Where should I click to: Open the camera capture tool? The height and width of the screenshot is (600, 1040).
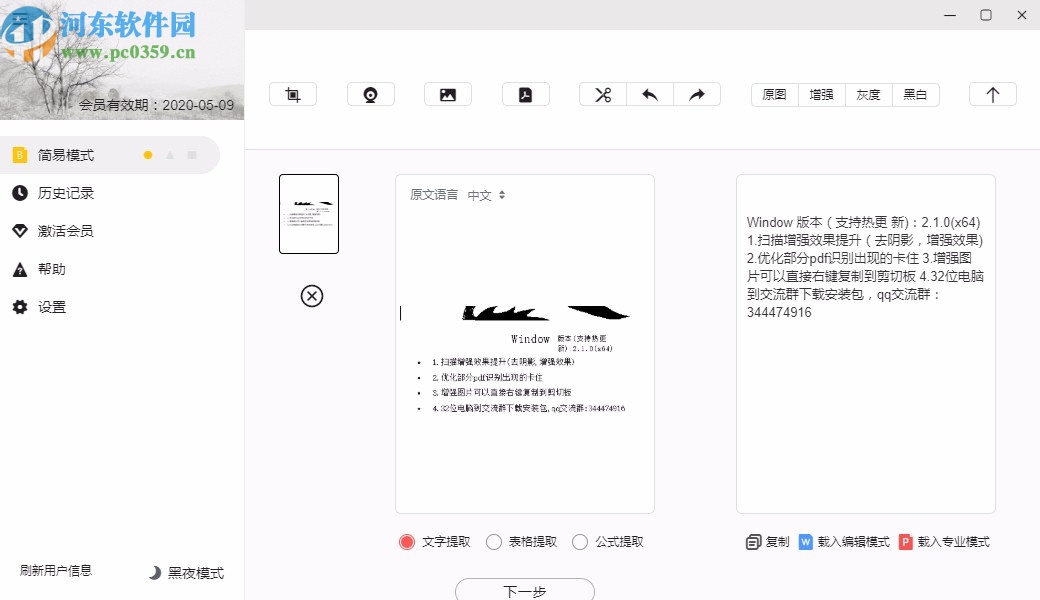tap(370, 93)
